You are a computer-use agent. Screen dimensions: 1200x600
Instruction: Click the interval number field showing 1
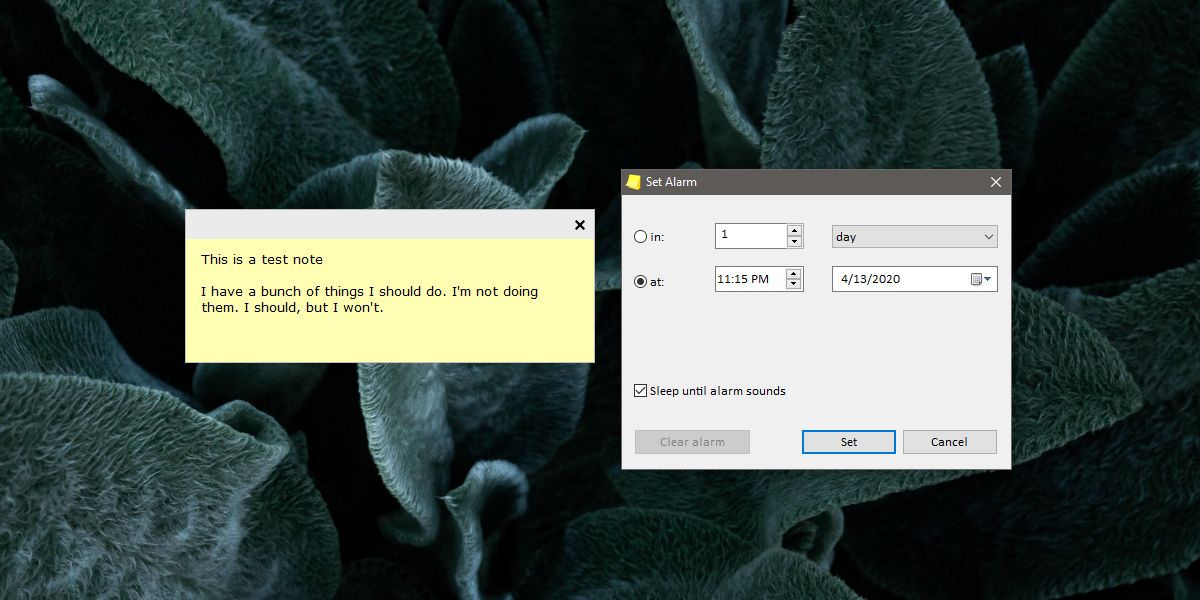[751, 236]
